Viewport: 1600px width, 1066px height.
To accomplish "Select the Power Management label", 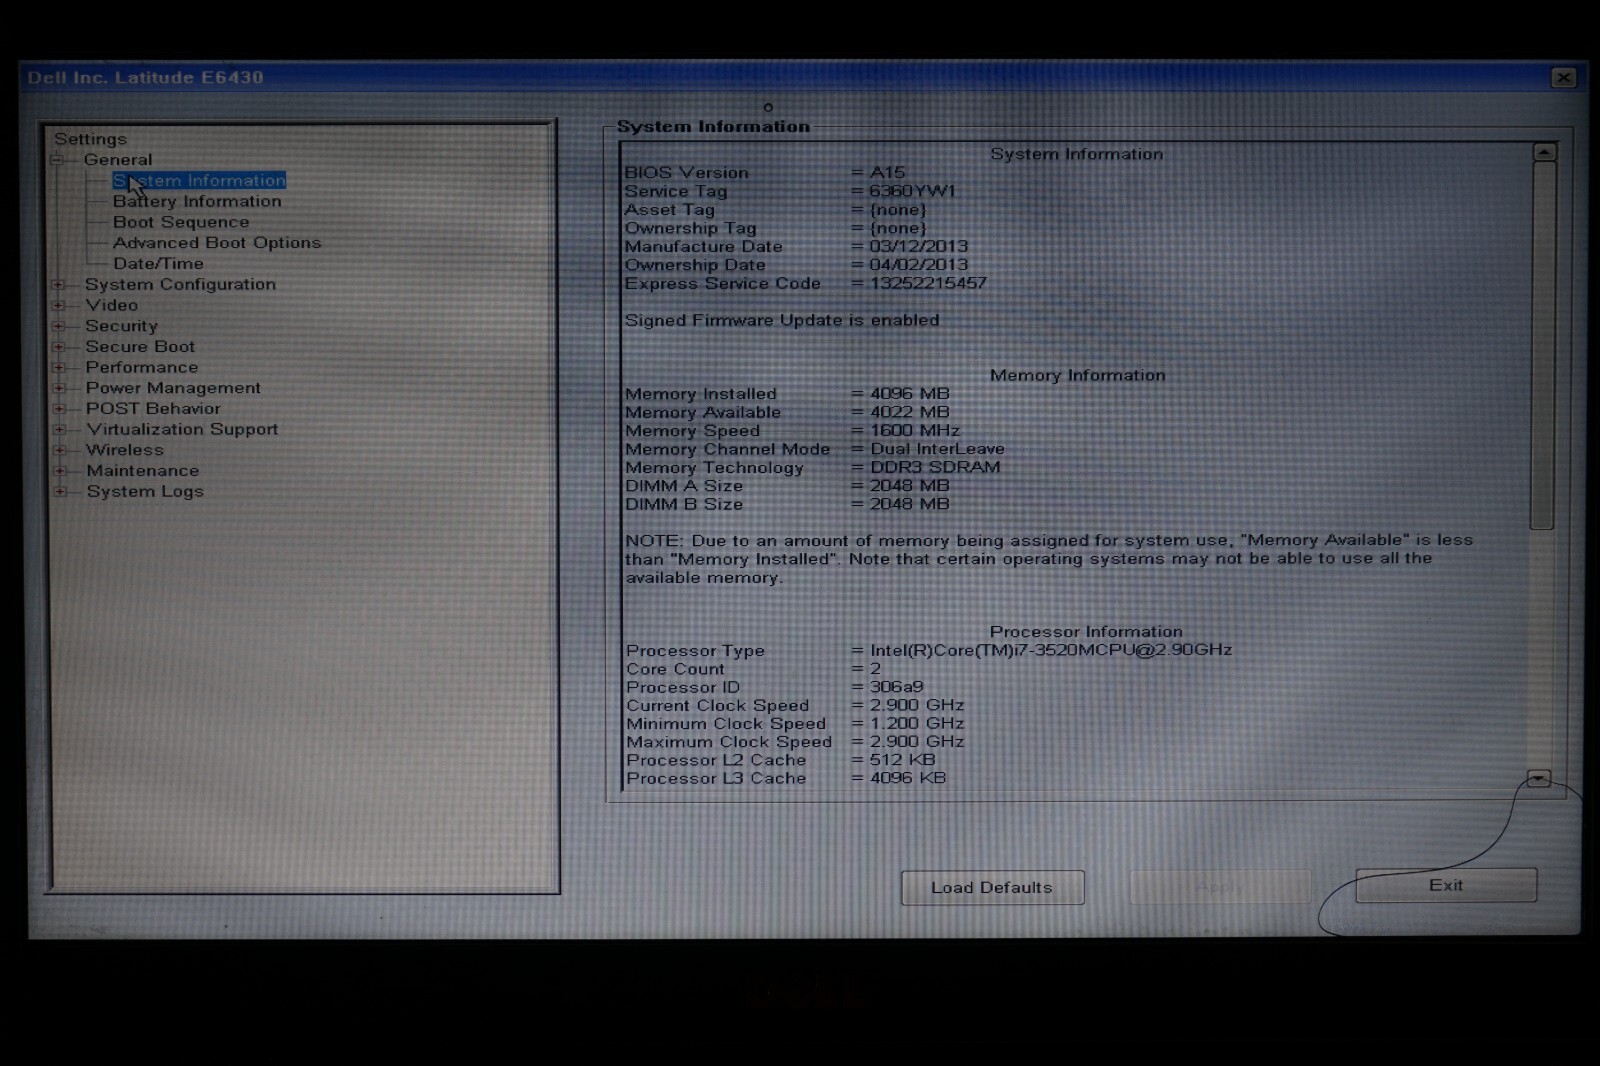I will (173, 388).
